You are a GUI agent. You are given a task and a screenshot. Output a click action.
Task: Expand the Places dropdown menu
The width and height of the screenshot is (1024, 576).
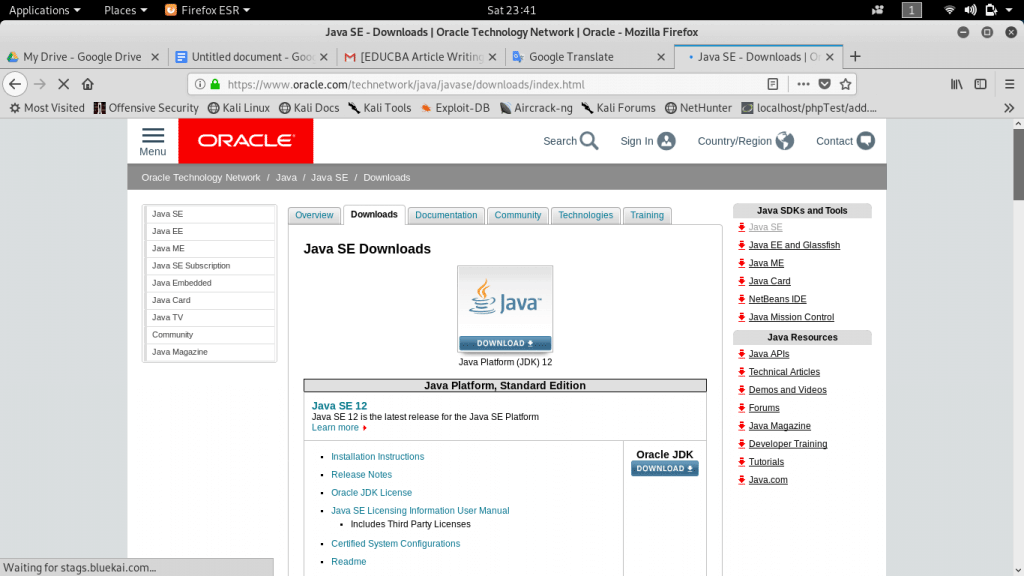pos(125,10)
